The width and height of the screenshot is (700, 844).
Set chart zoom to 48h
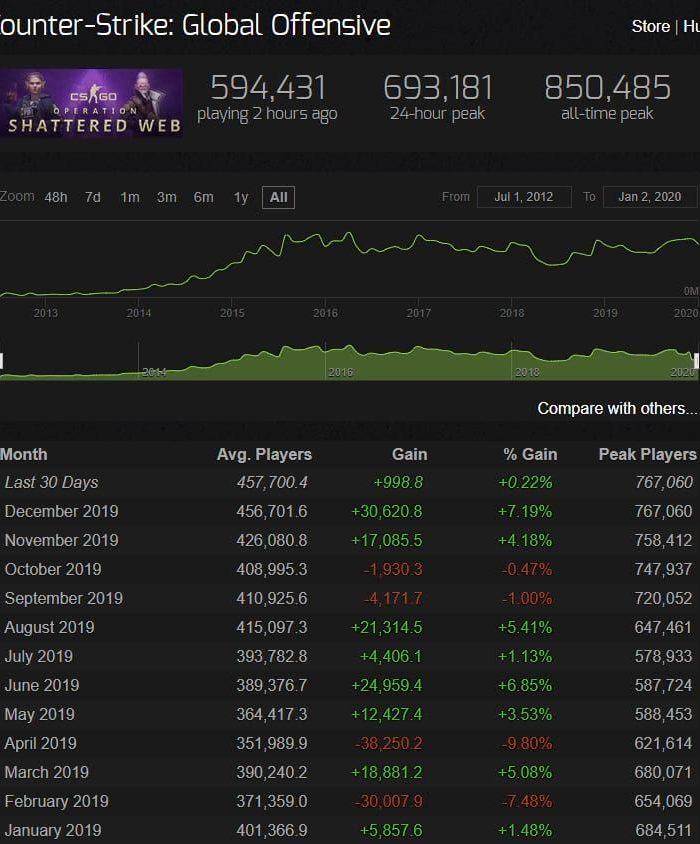click(56, 197)
